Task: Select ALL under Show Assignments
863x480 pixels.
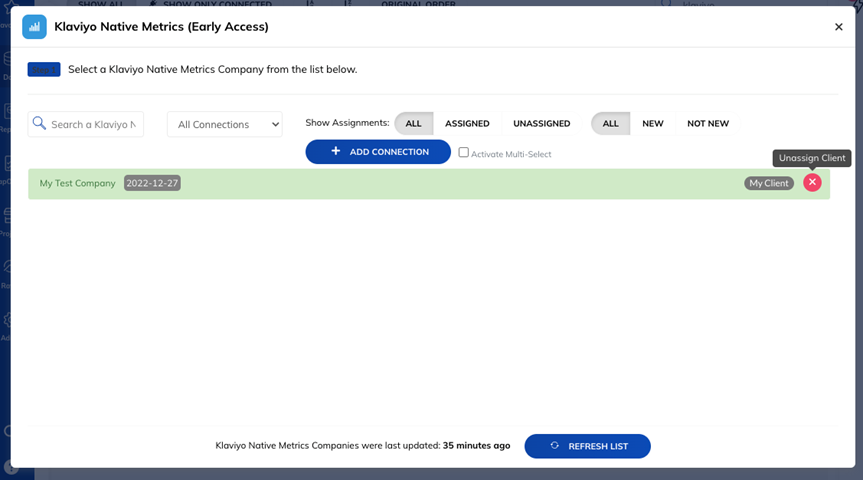Action: tap(413, 123)
